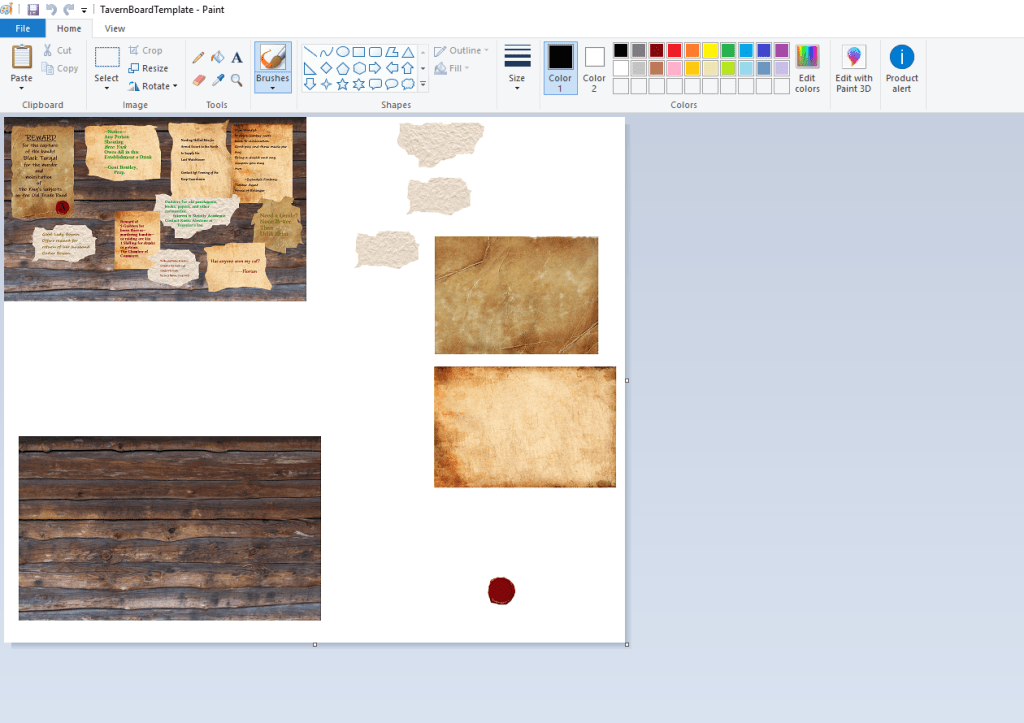
Task: Select the Color picker eyedropper
Action: [218, 80]
